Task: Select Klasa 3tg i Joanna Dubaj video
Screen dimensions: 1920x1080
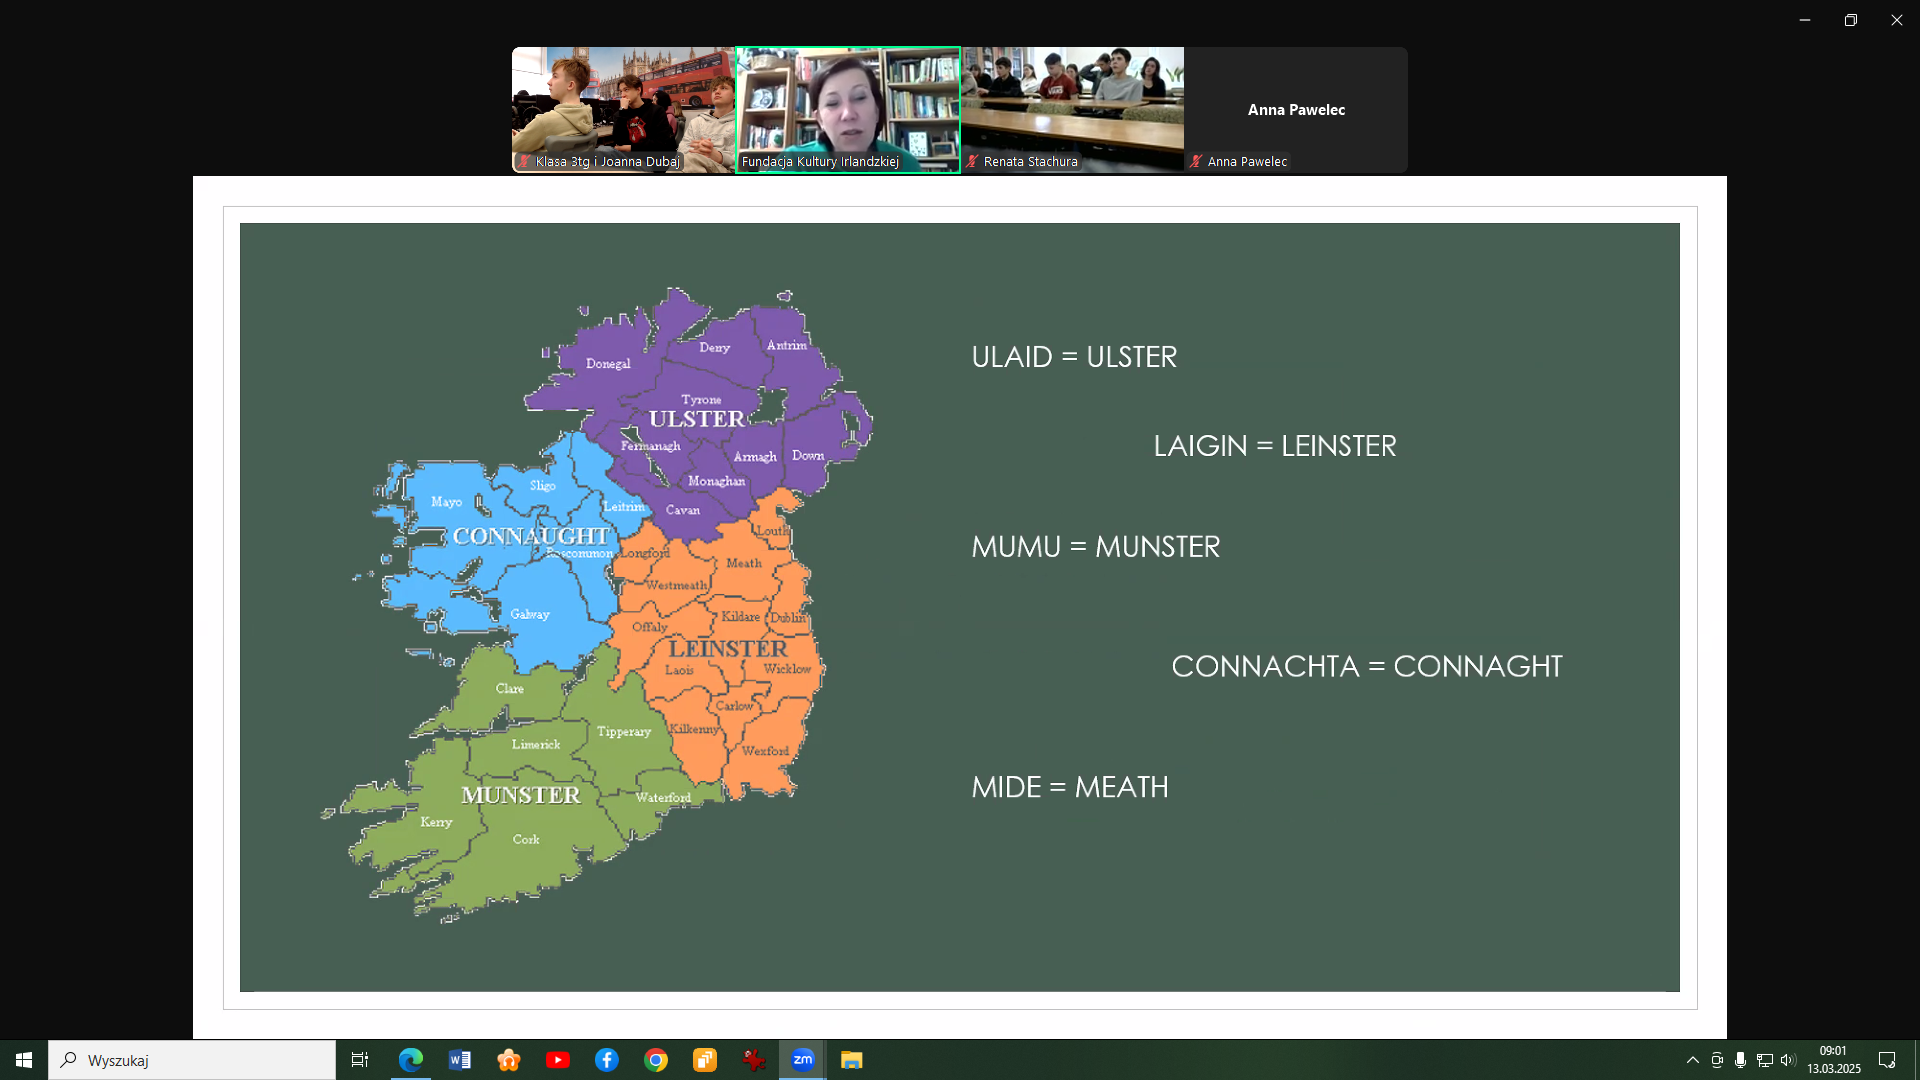Action: point(623,110)
